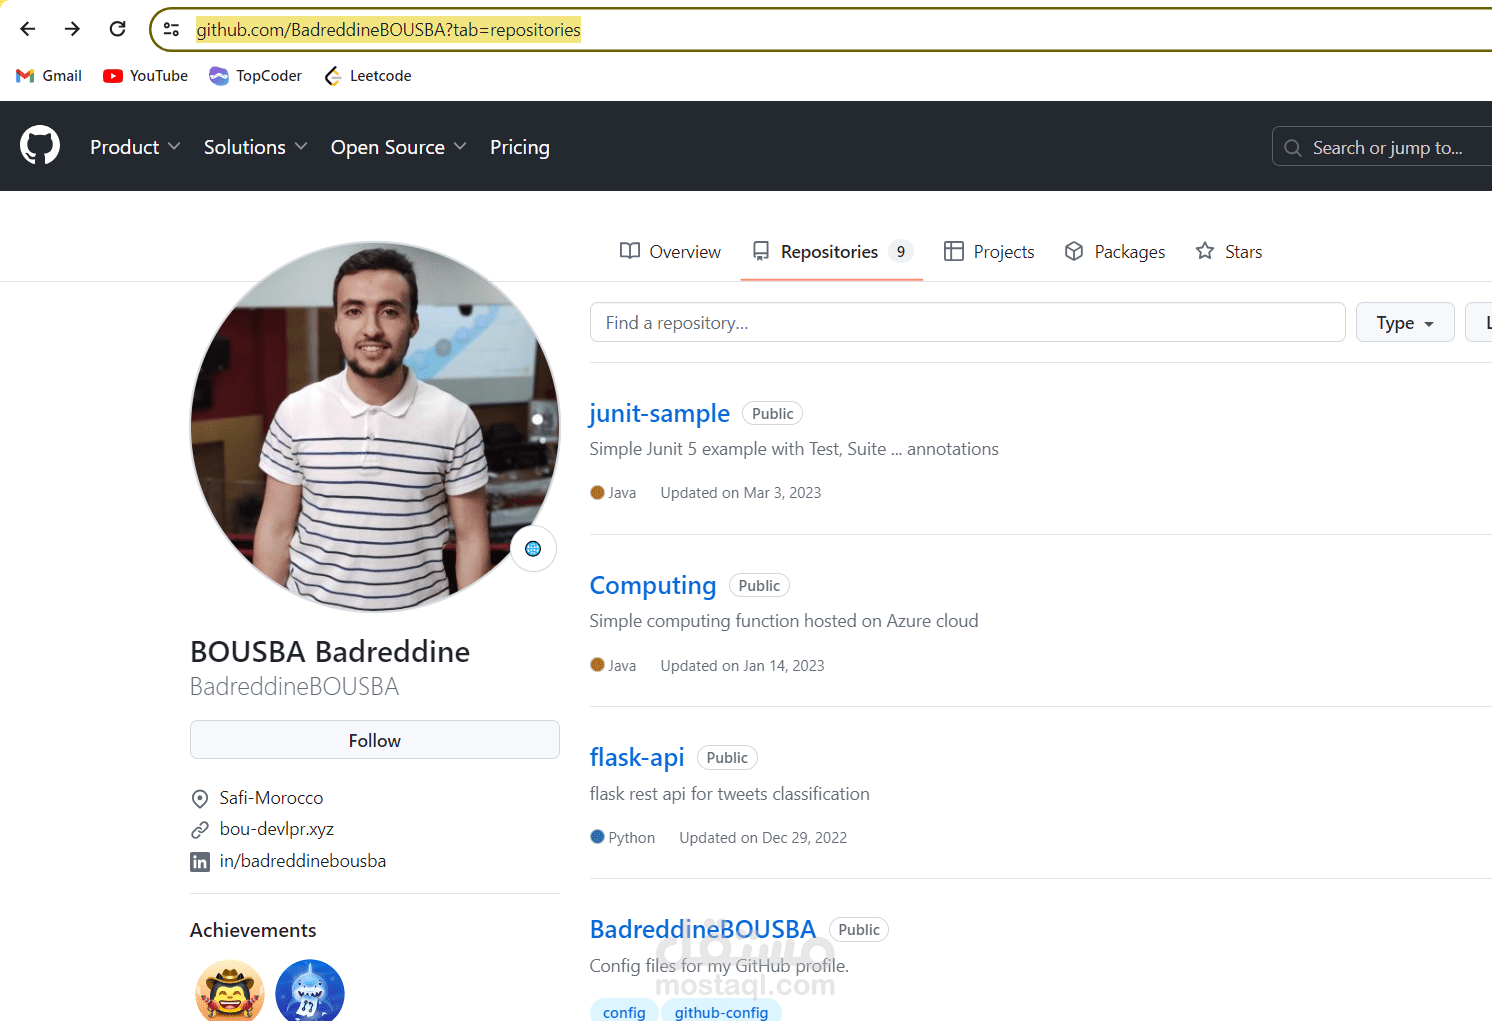Click 'Updated on Dec 29, 2022' text
The height and width of the screenshot is (1021, 1492).
[763, 838]
